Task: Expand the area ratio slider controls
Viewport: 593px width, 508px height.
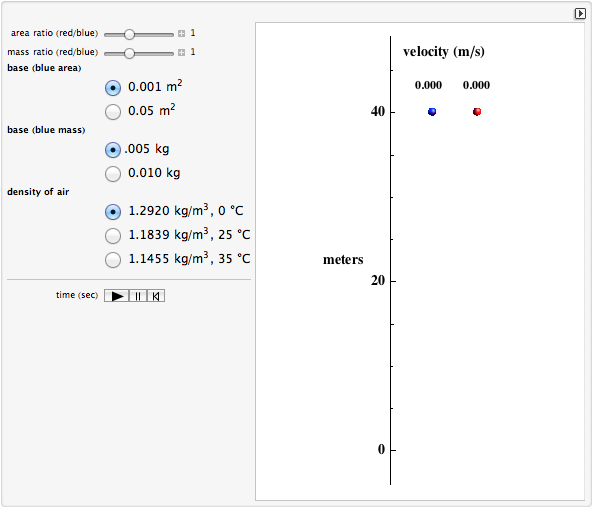Action: [x=182, y=33]
